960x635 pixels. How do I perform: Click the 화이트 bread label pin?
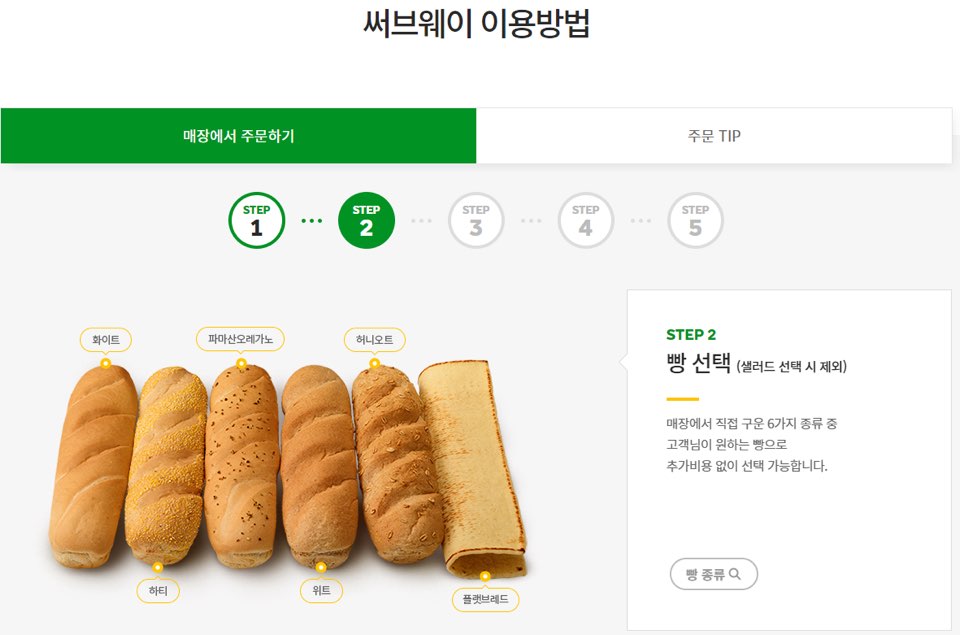click(x=104, y=340)
